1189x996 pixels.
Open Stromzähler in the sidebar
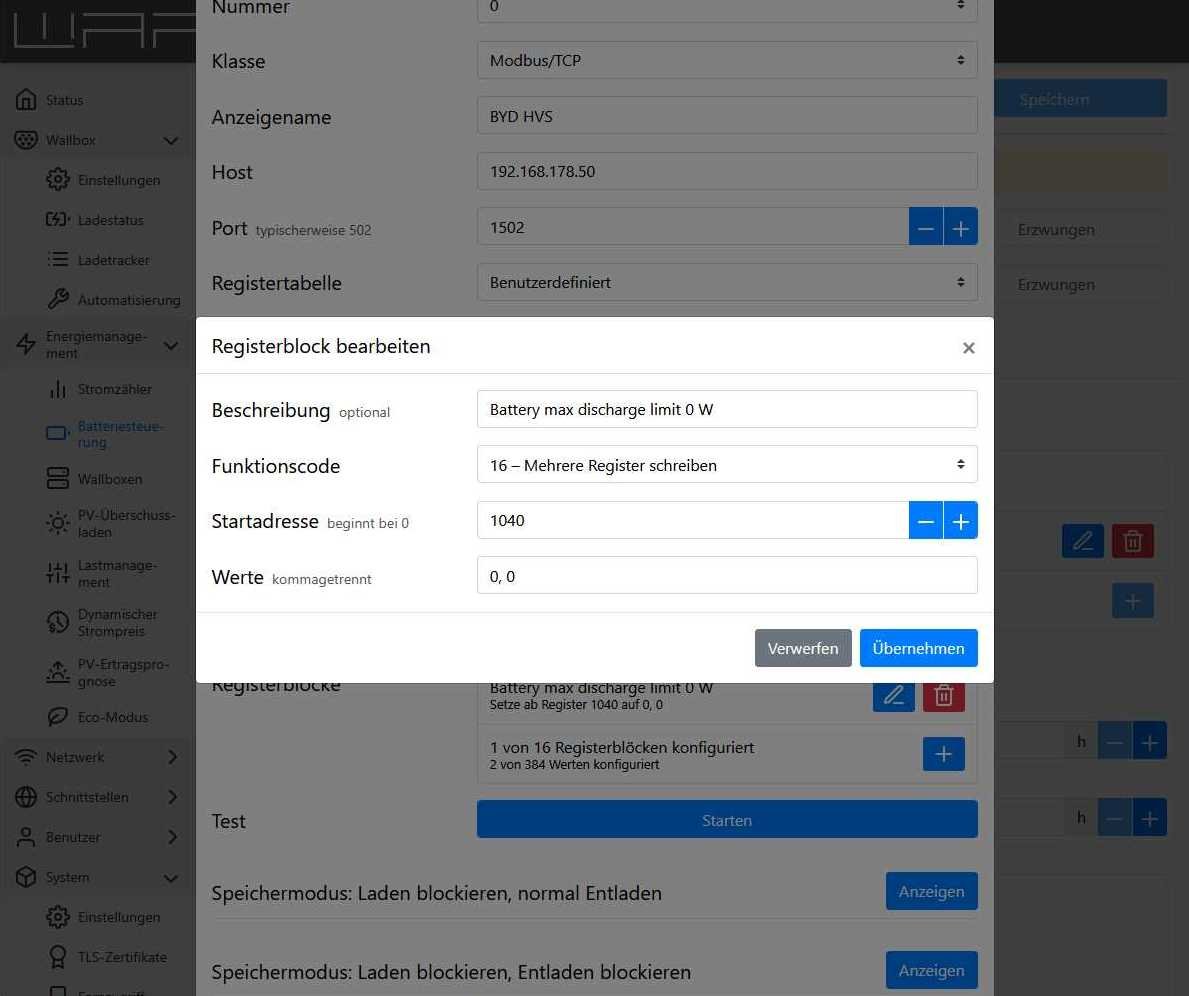114,389
